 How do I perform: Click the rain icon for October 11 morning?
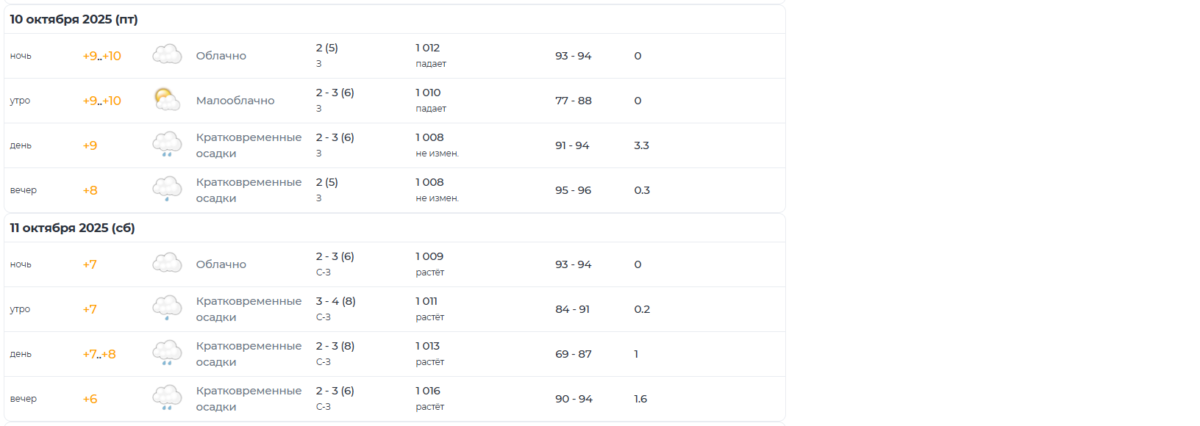coord(166,309)
